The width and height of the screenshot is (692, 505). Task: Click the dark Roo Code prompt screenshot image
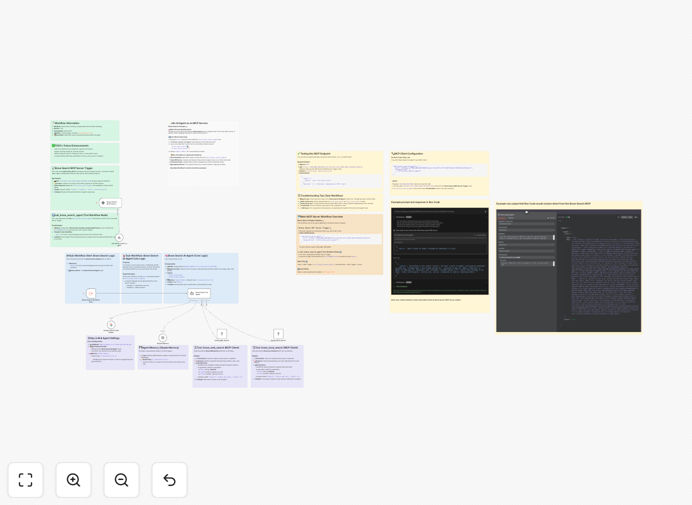tap(440, 251)
